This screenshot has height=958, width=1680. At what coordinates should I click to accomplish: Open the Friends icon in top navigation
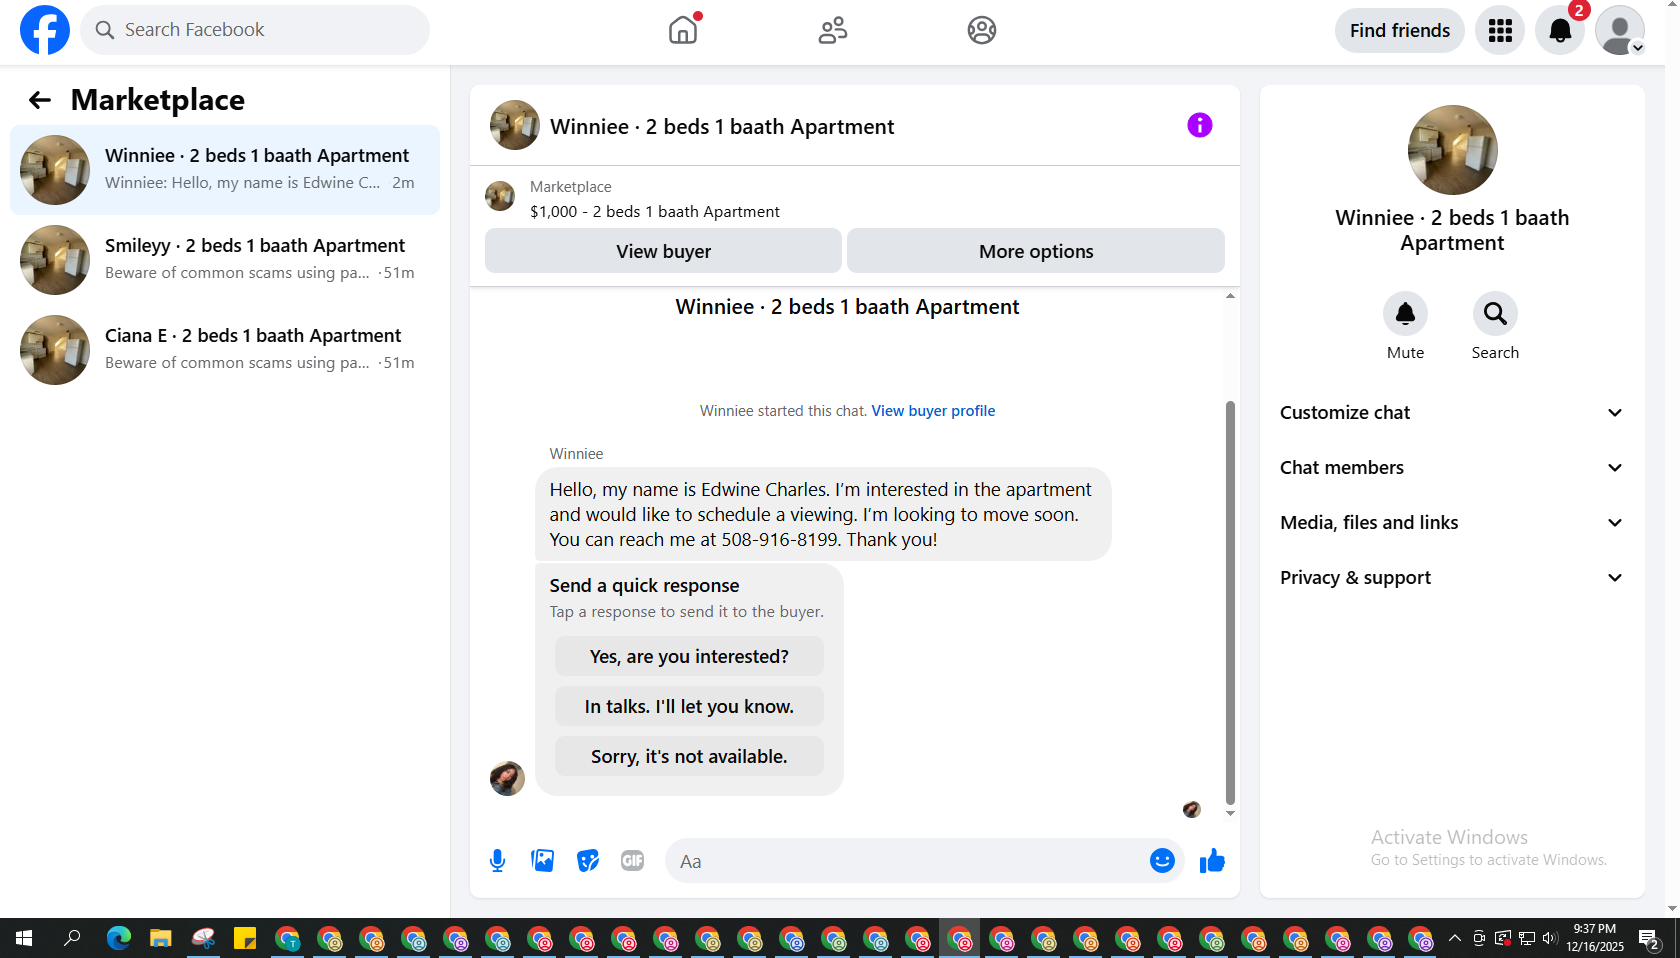(833, 30)
